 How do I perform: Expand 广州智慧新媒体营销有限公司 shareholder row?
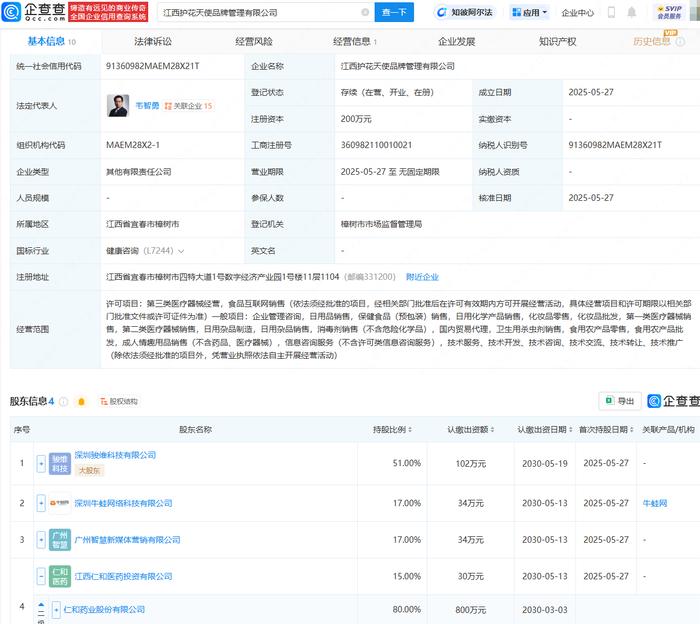pyautogui.click(x=41, y=540)
